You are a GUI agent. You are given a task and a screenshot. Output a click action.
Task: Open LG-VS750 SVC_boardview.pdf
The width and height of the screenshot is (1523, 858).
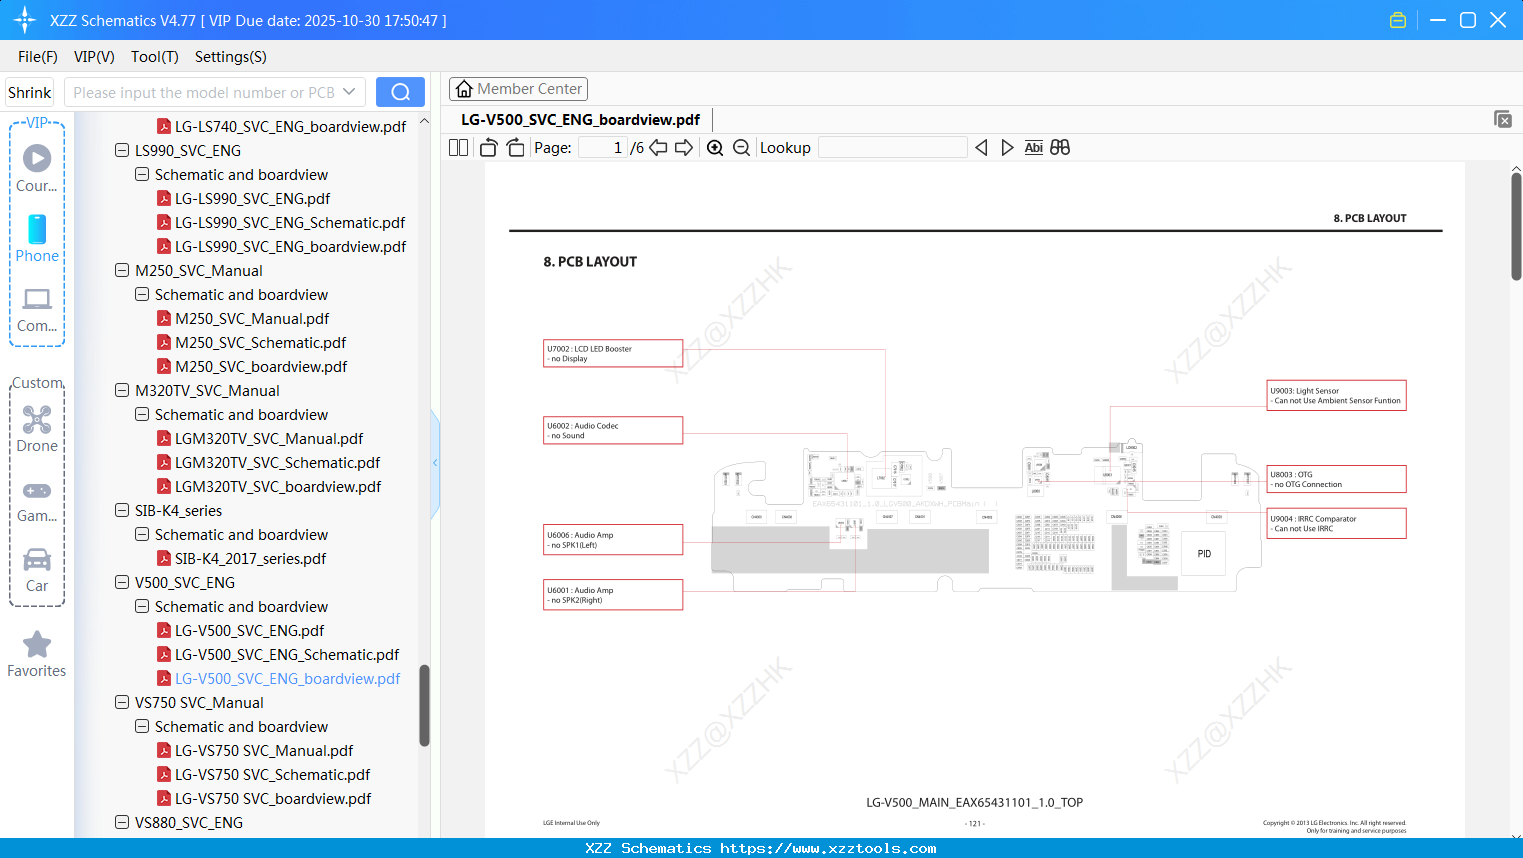pyautogui.click(x=265, y=799)
